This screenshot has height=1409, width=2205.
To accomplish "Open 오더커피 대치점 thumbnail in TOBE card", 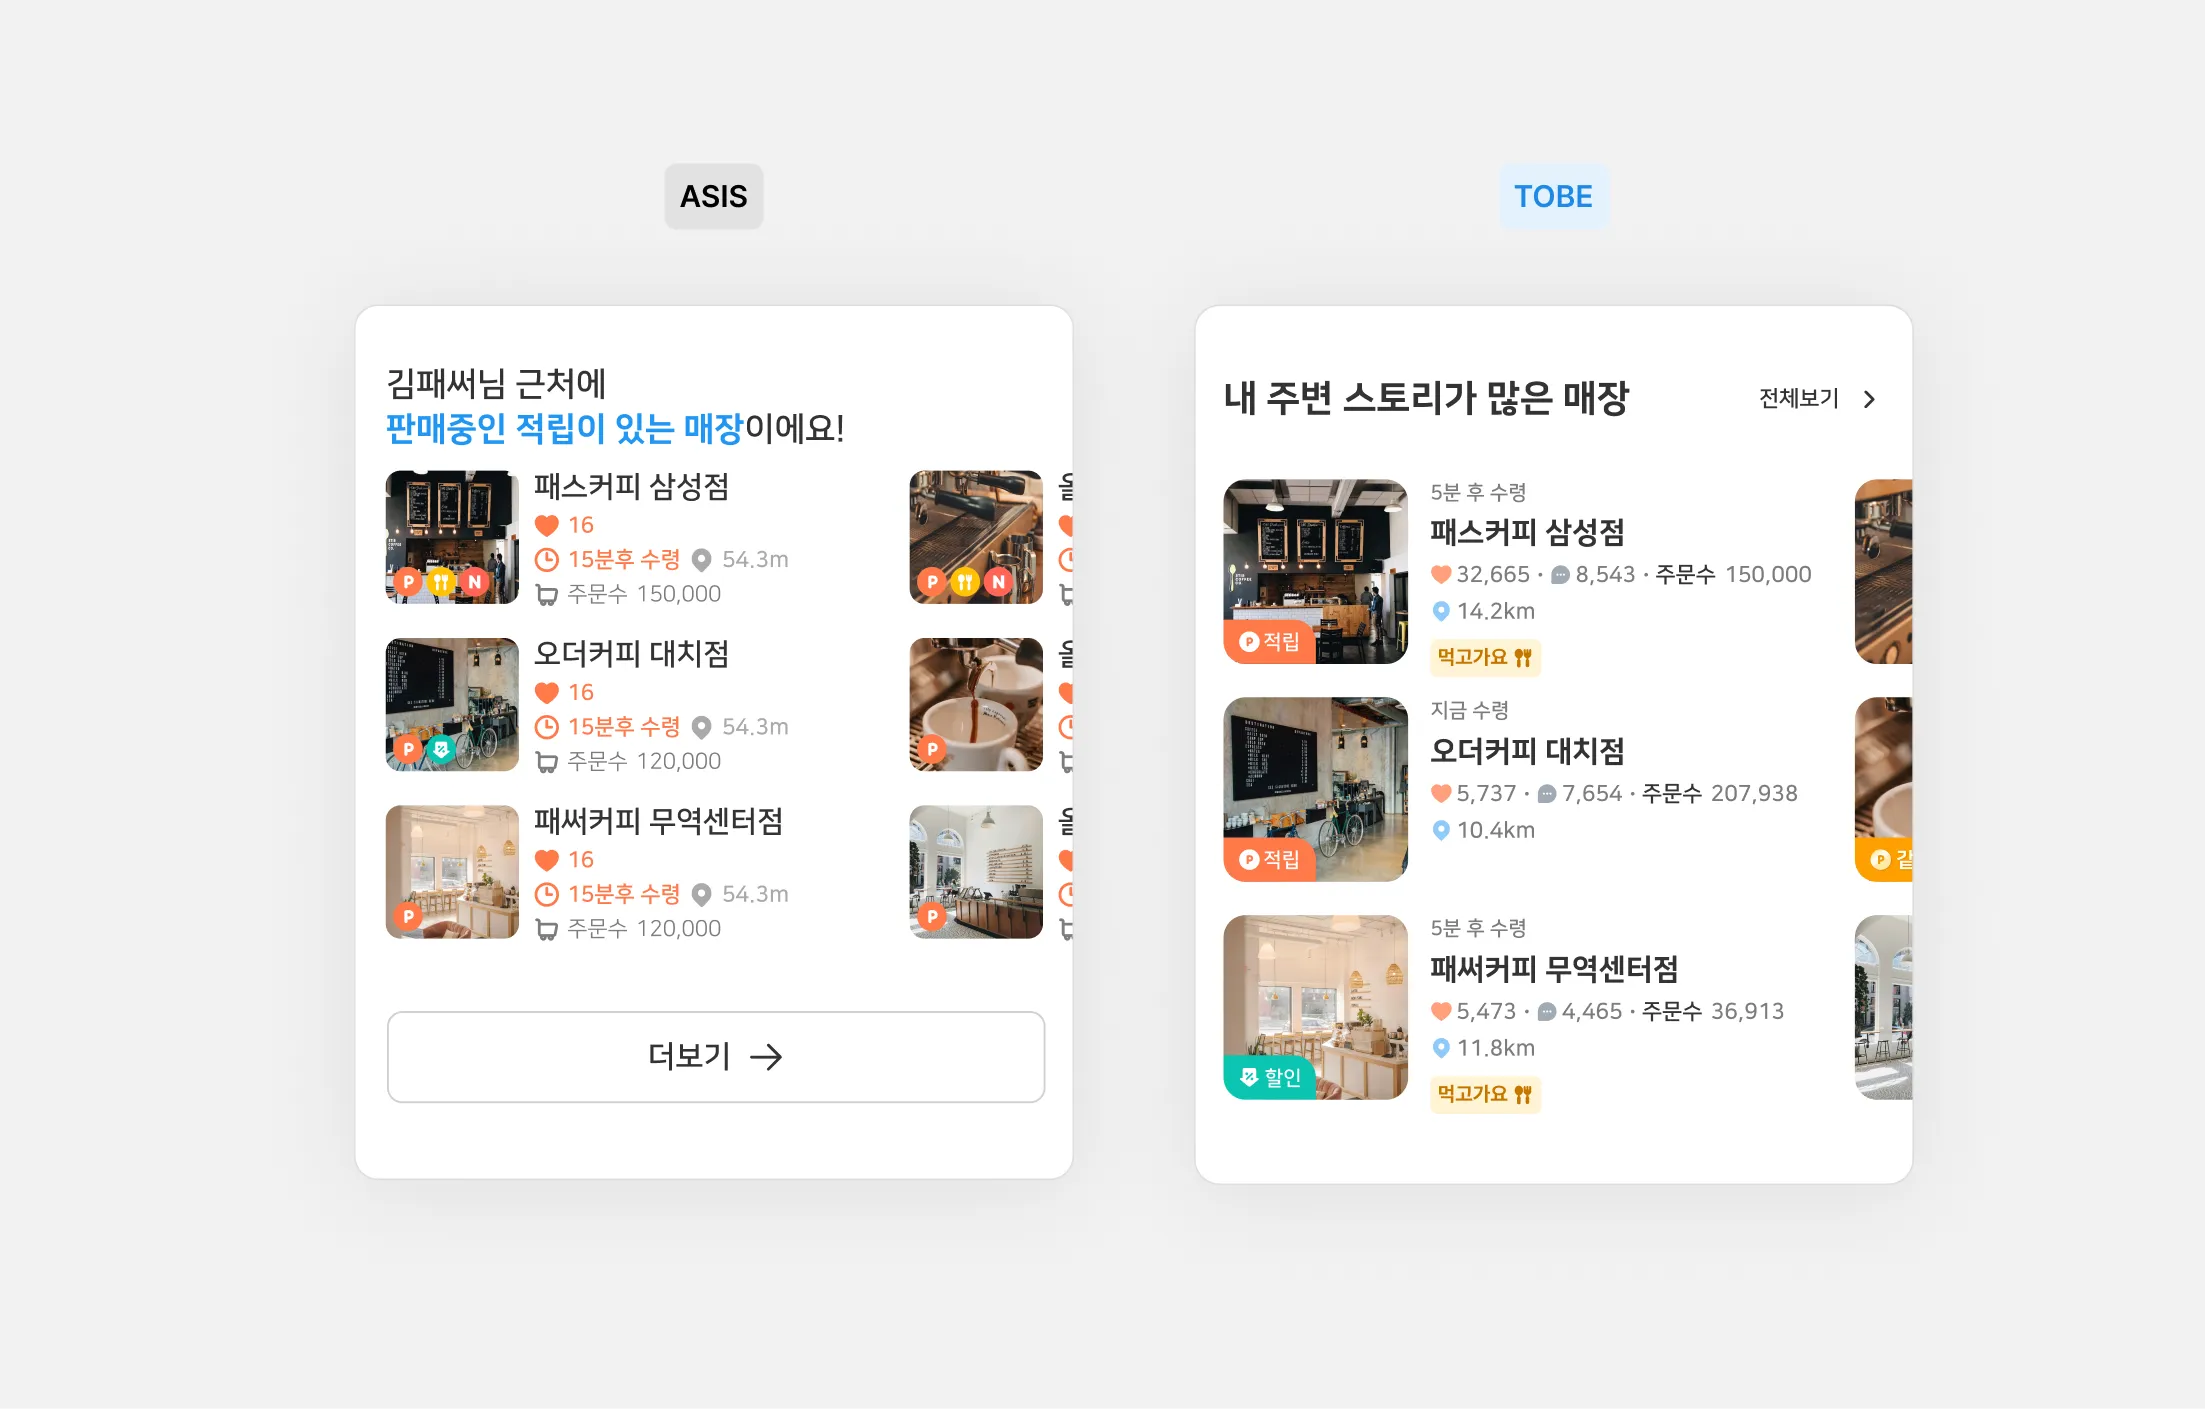I will pyautogui.click(x=1315, y=789).
